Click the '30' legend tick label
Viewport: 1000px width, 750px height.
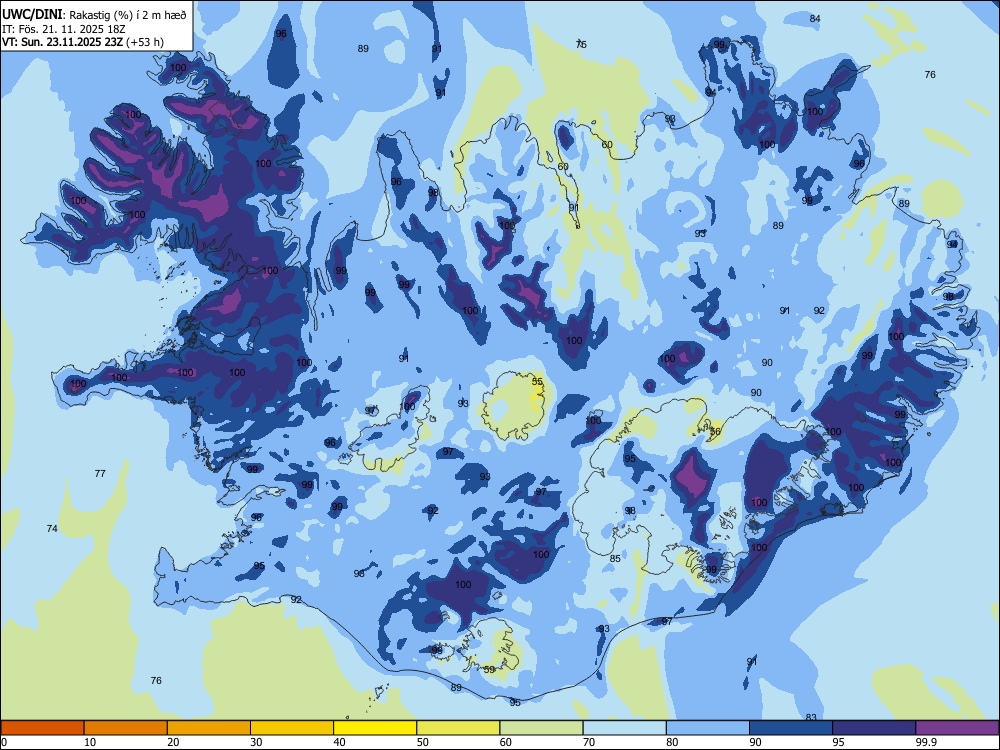pyautogui.click(x=256, y=742)
